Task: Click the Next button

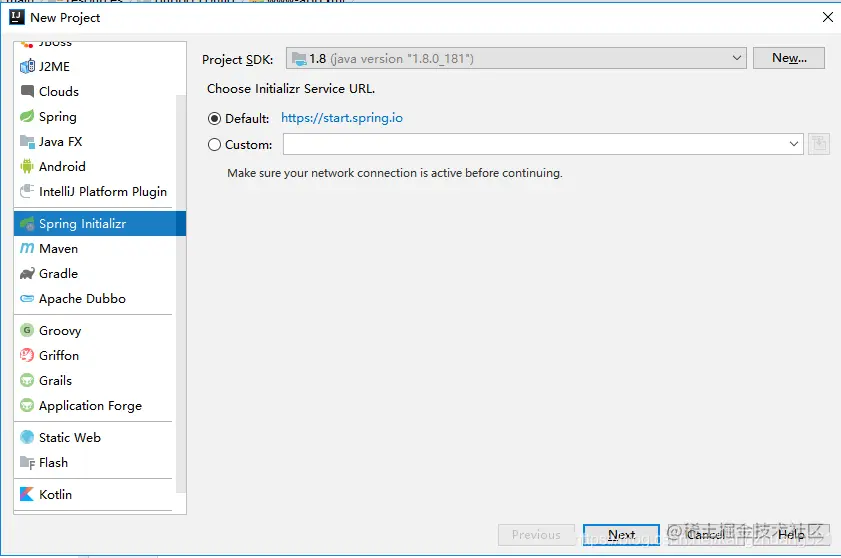Action: (621, 534)
